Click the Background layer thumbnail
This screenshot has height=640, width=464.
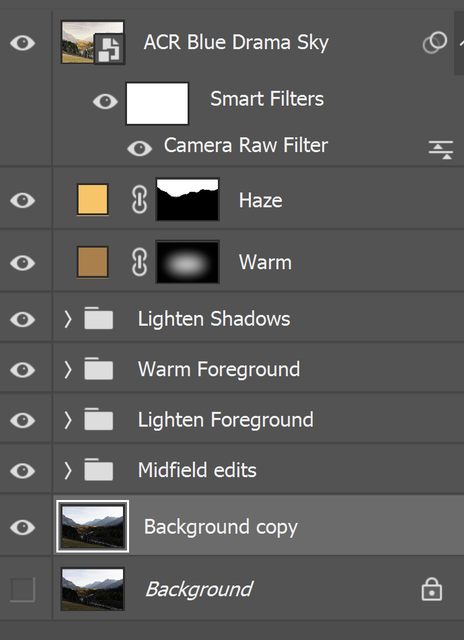(92, 589)
